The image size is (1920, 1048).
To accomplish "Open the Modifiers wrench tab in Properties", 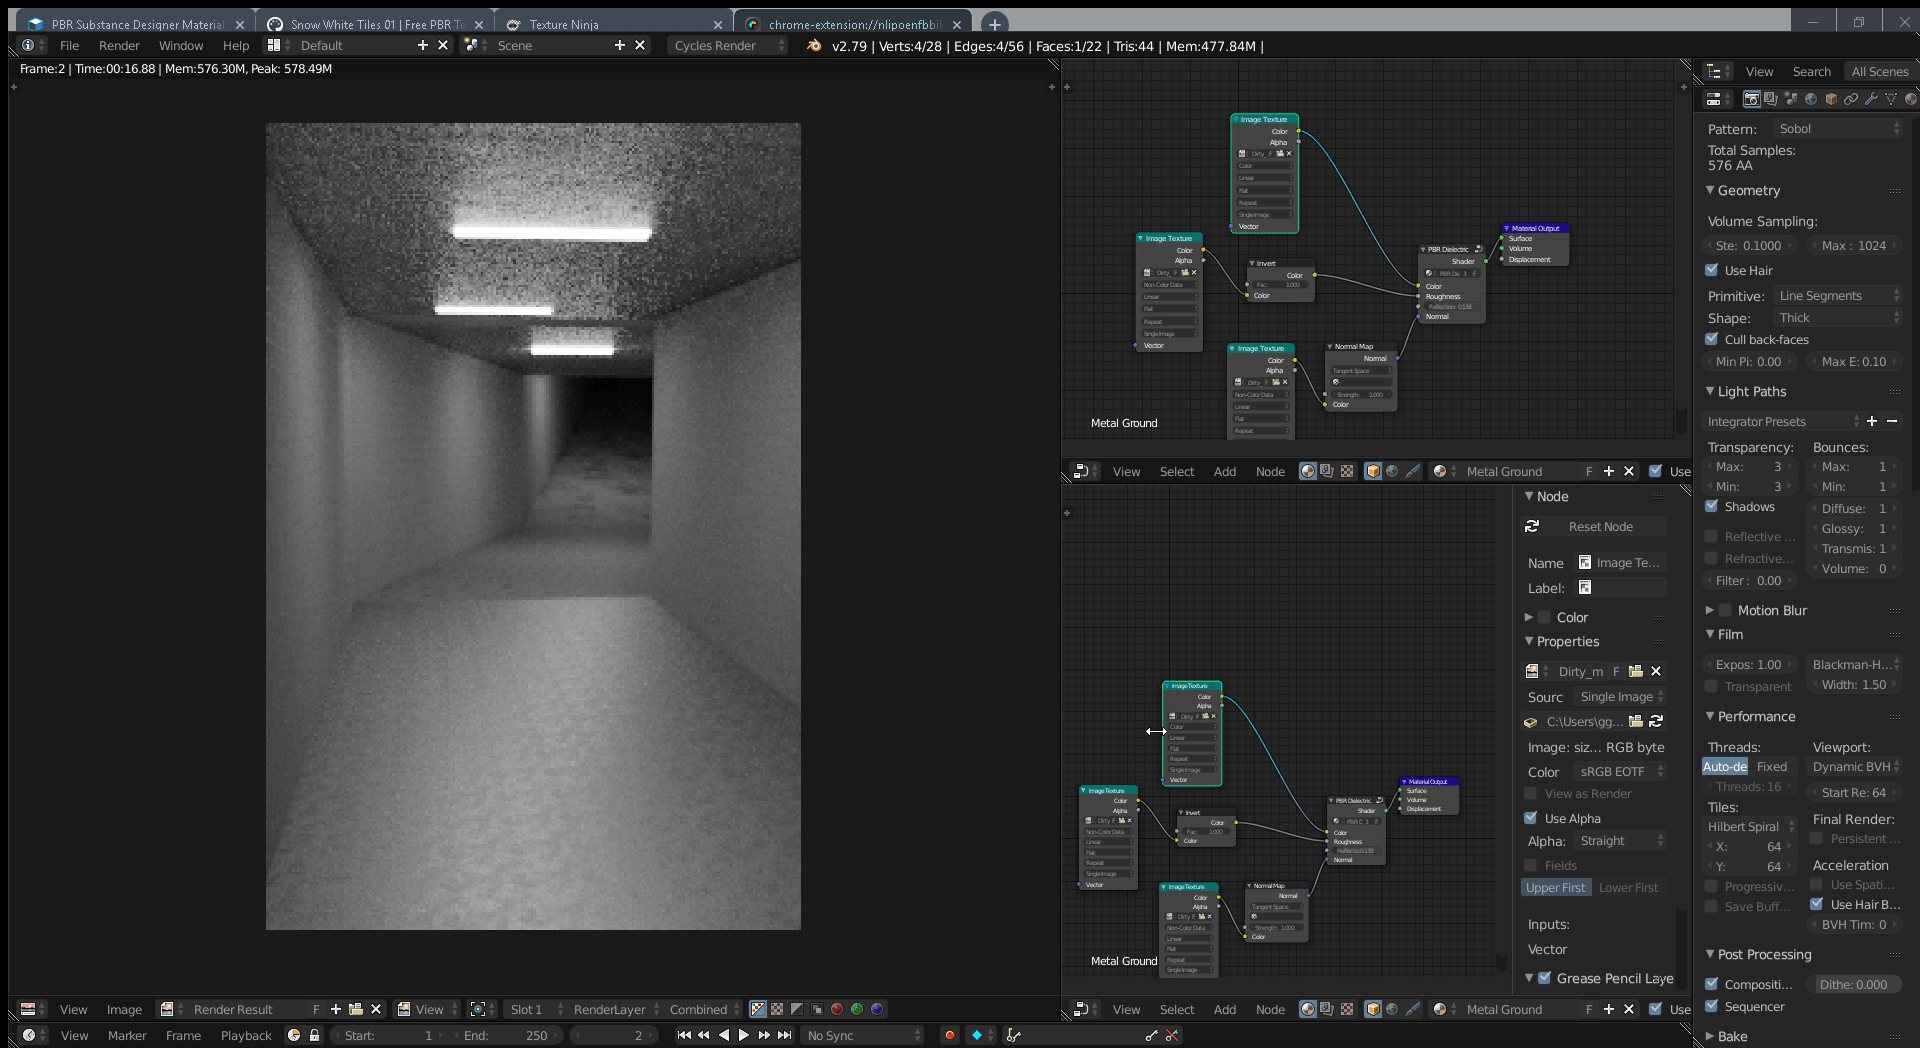I will point(1872,98).
